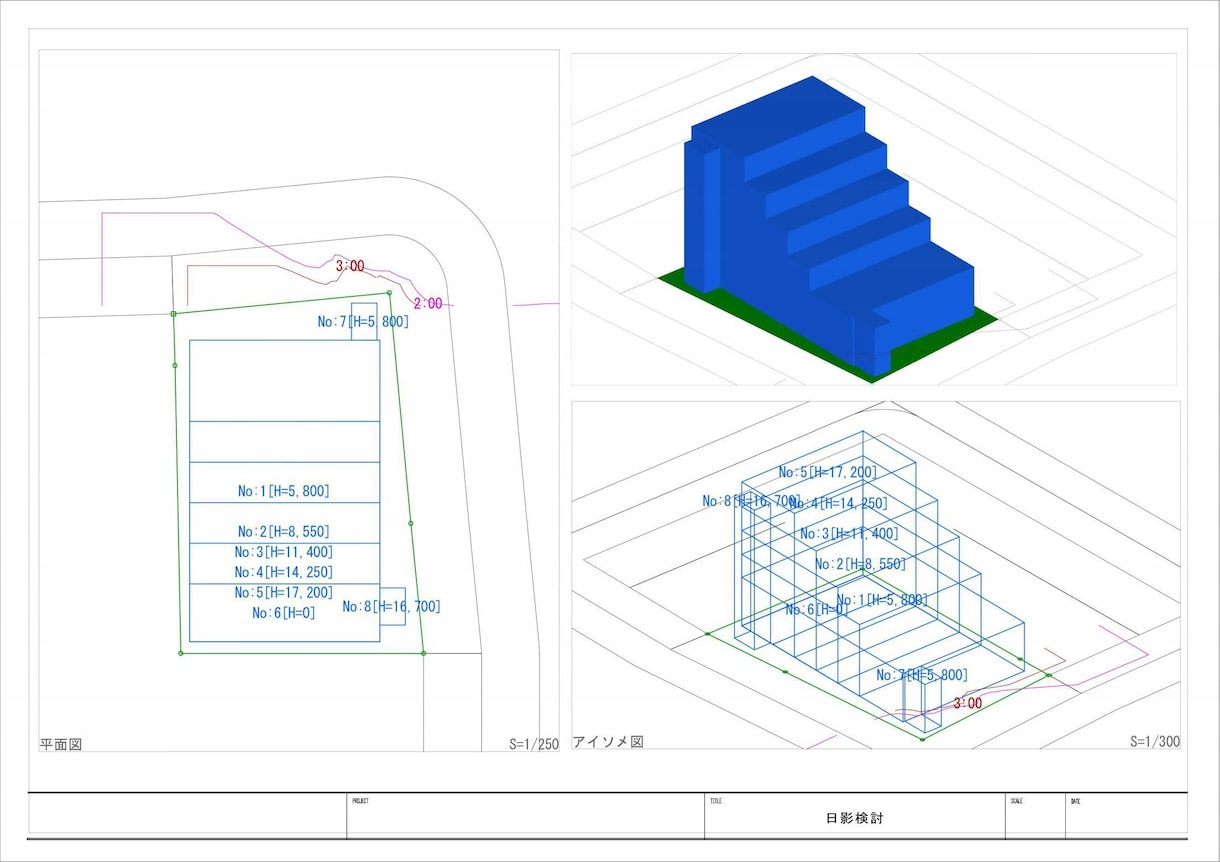
Task: Select the No:1[H=5,800] label in the plan view
Action: point(283,491)
